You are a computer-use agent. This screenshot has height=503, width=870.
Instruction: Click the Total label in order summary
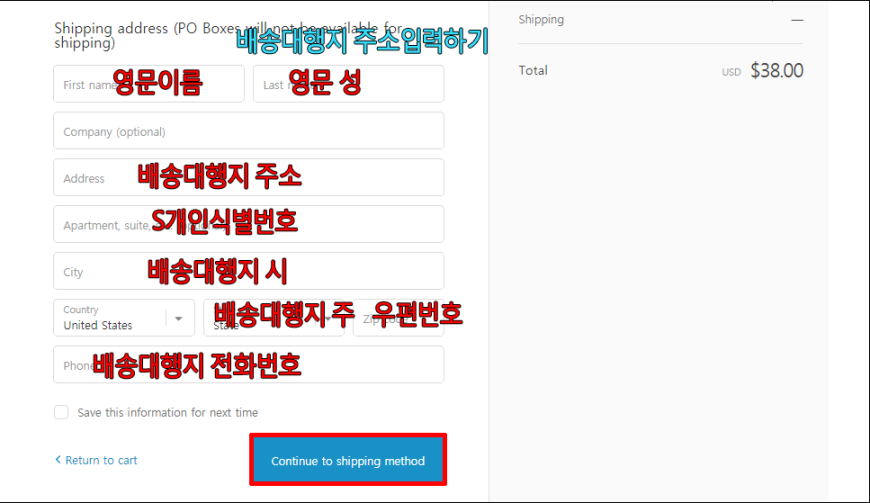[533, 70]
